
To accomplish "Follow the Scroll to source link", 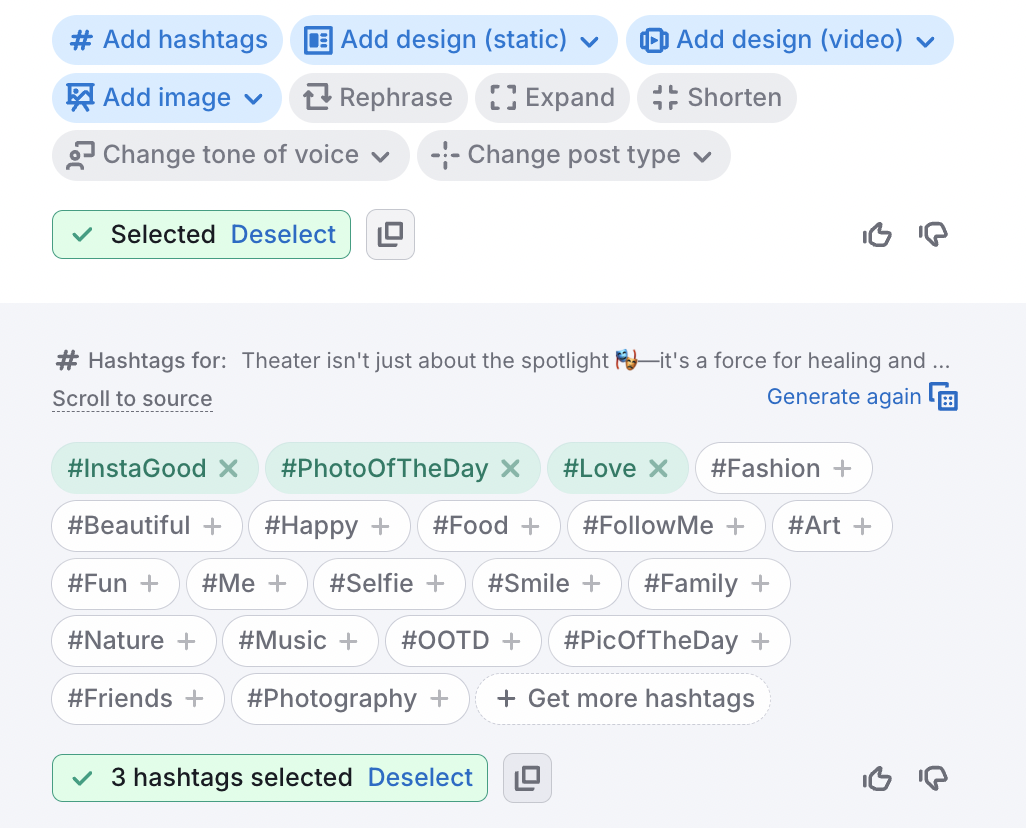I will (x=132, y=398).
